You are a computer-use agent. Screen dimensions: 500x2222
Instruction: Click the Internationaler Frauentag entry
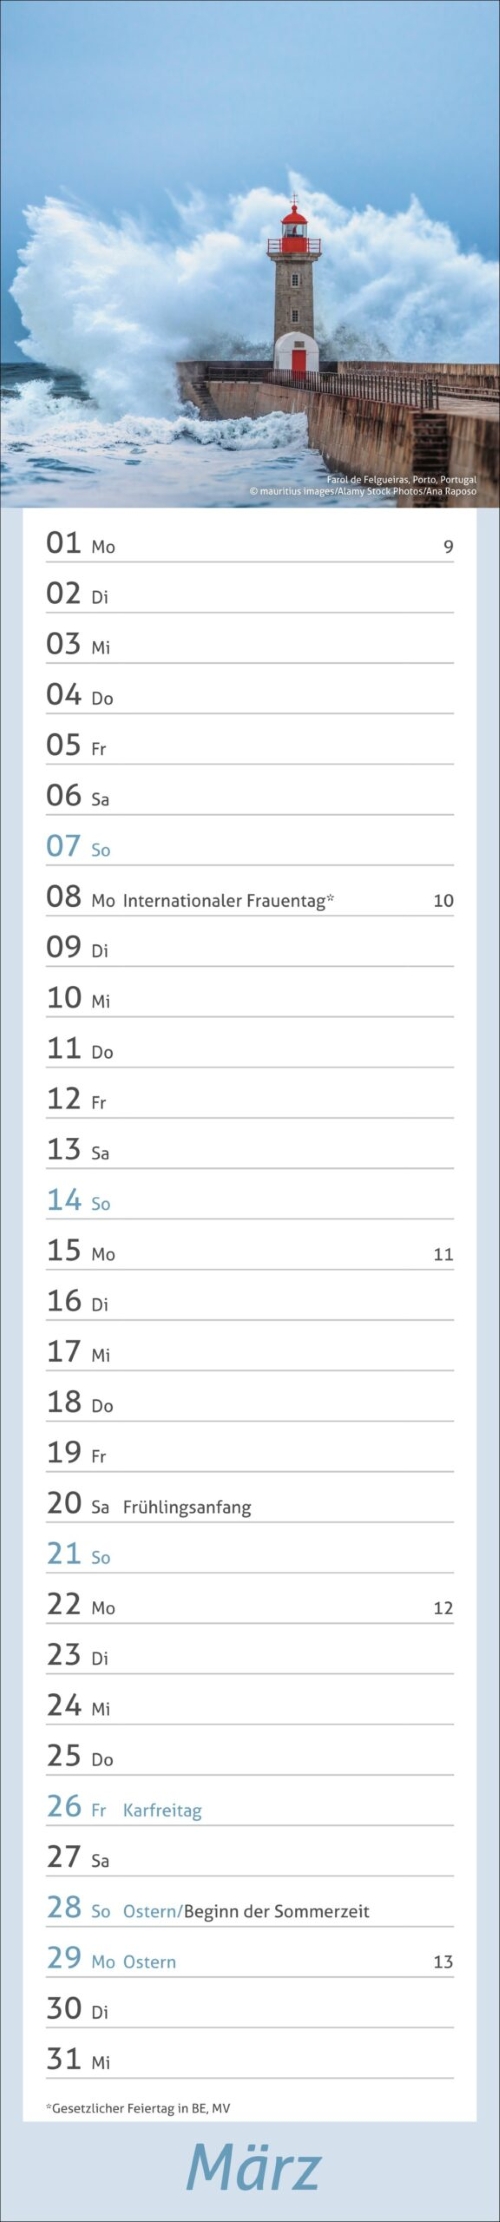click(228, 900)
